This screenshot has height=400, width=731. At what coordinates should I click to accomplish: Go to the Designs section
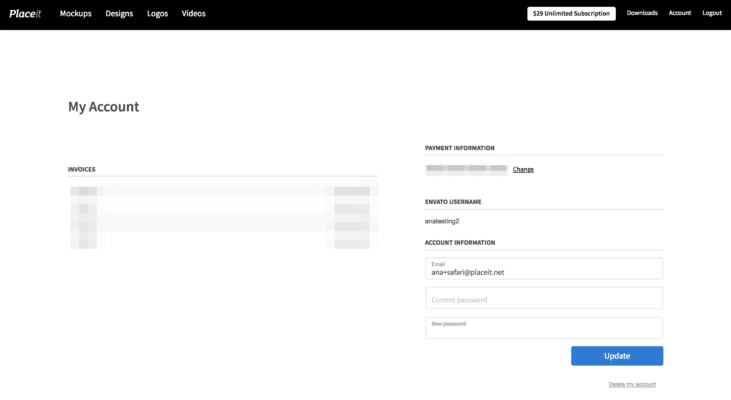point(119,14)
